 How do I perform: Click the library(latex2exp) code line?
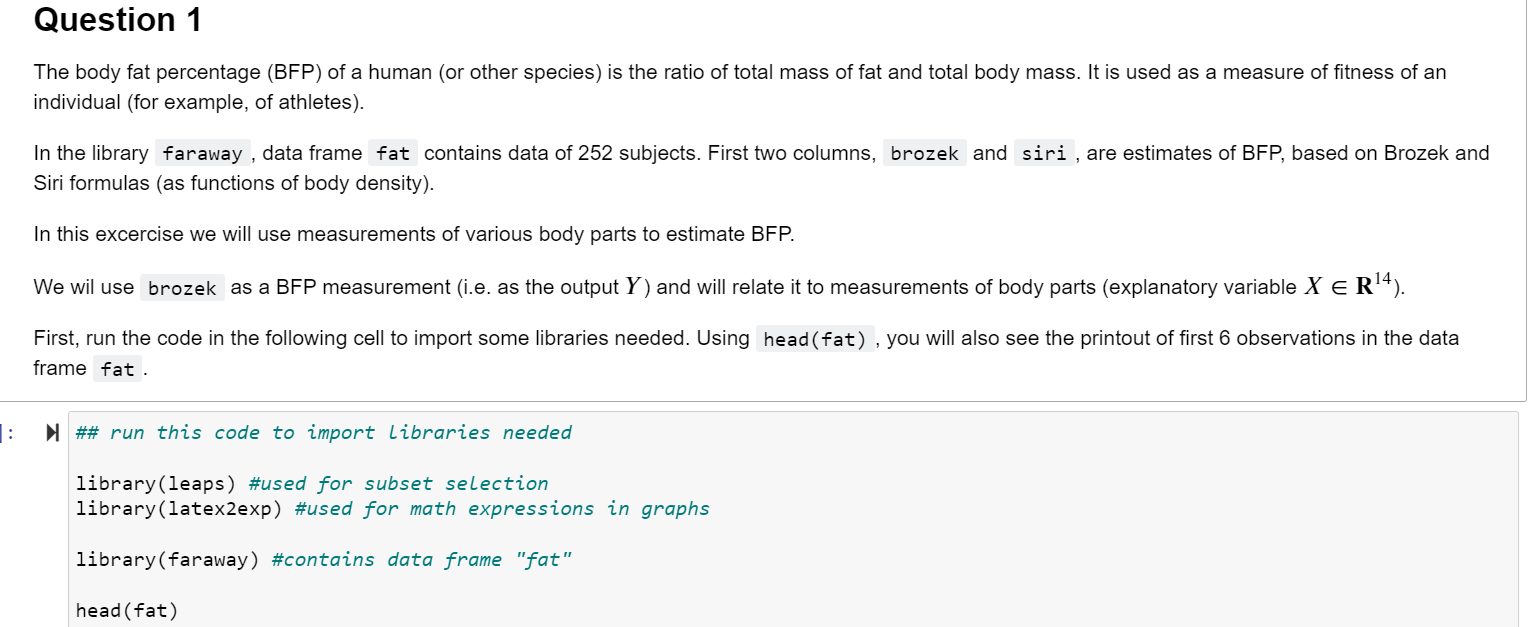point(178,509)
